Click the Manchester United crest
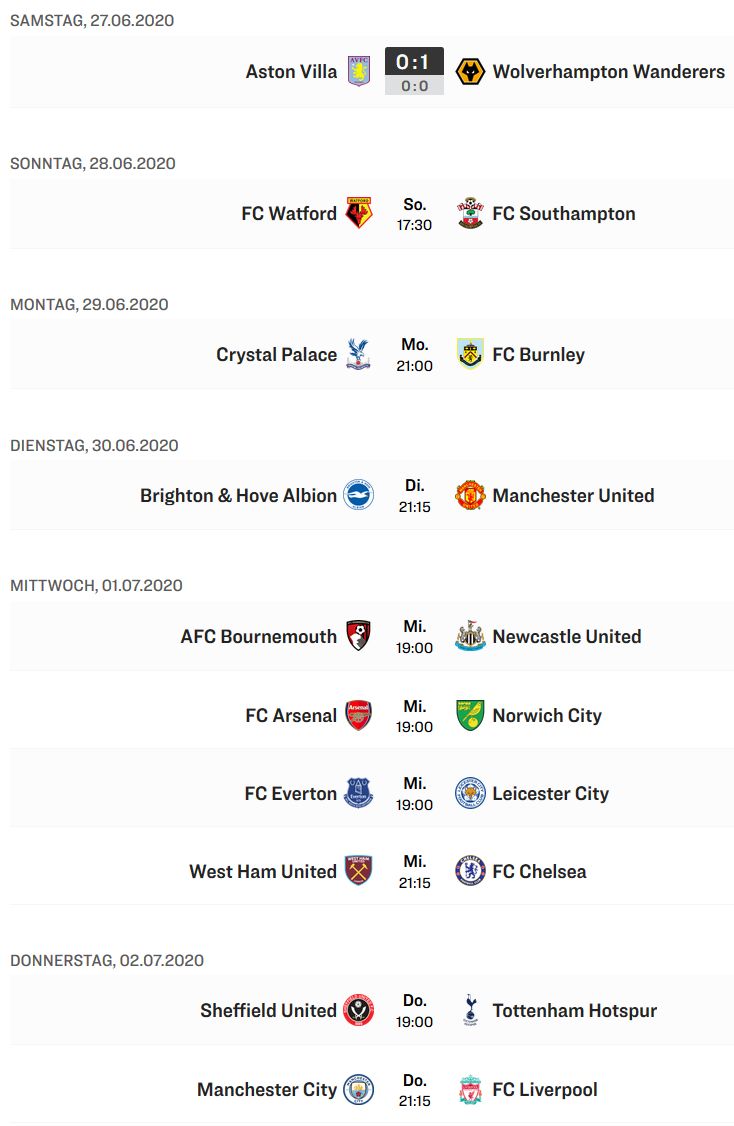 tap(470, 495)
